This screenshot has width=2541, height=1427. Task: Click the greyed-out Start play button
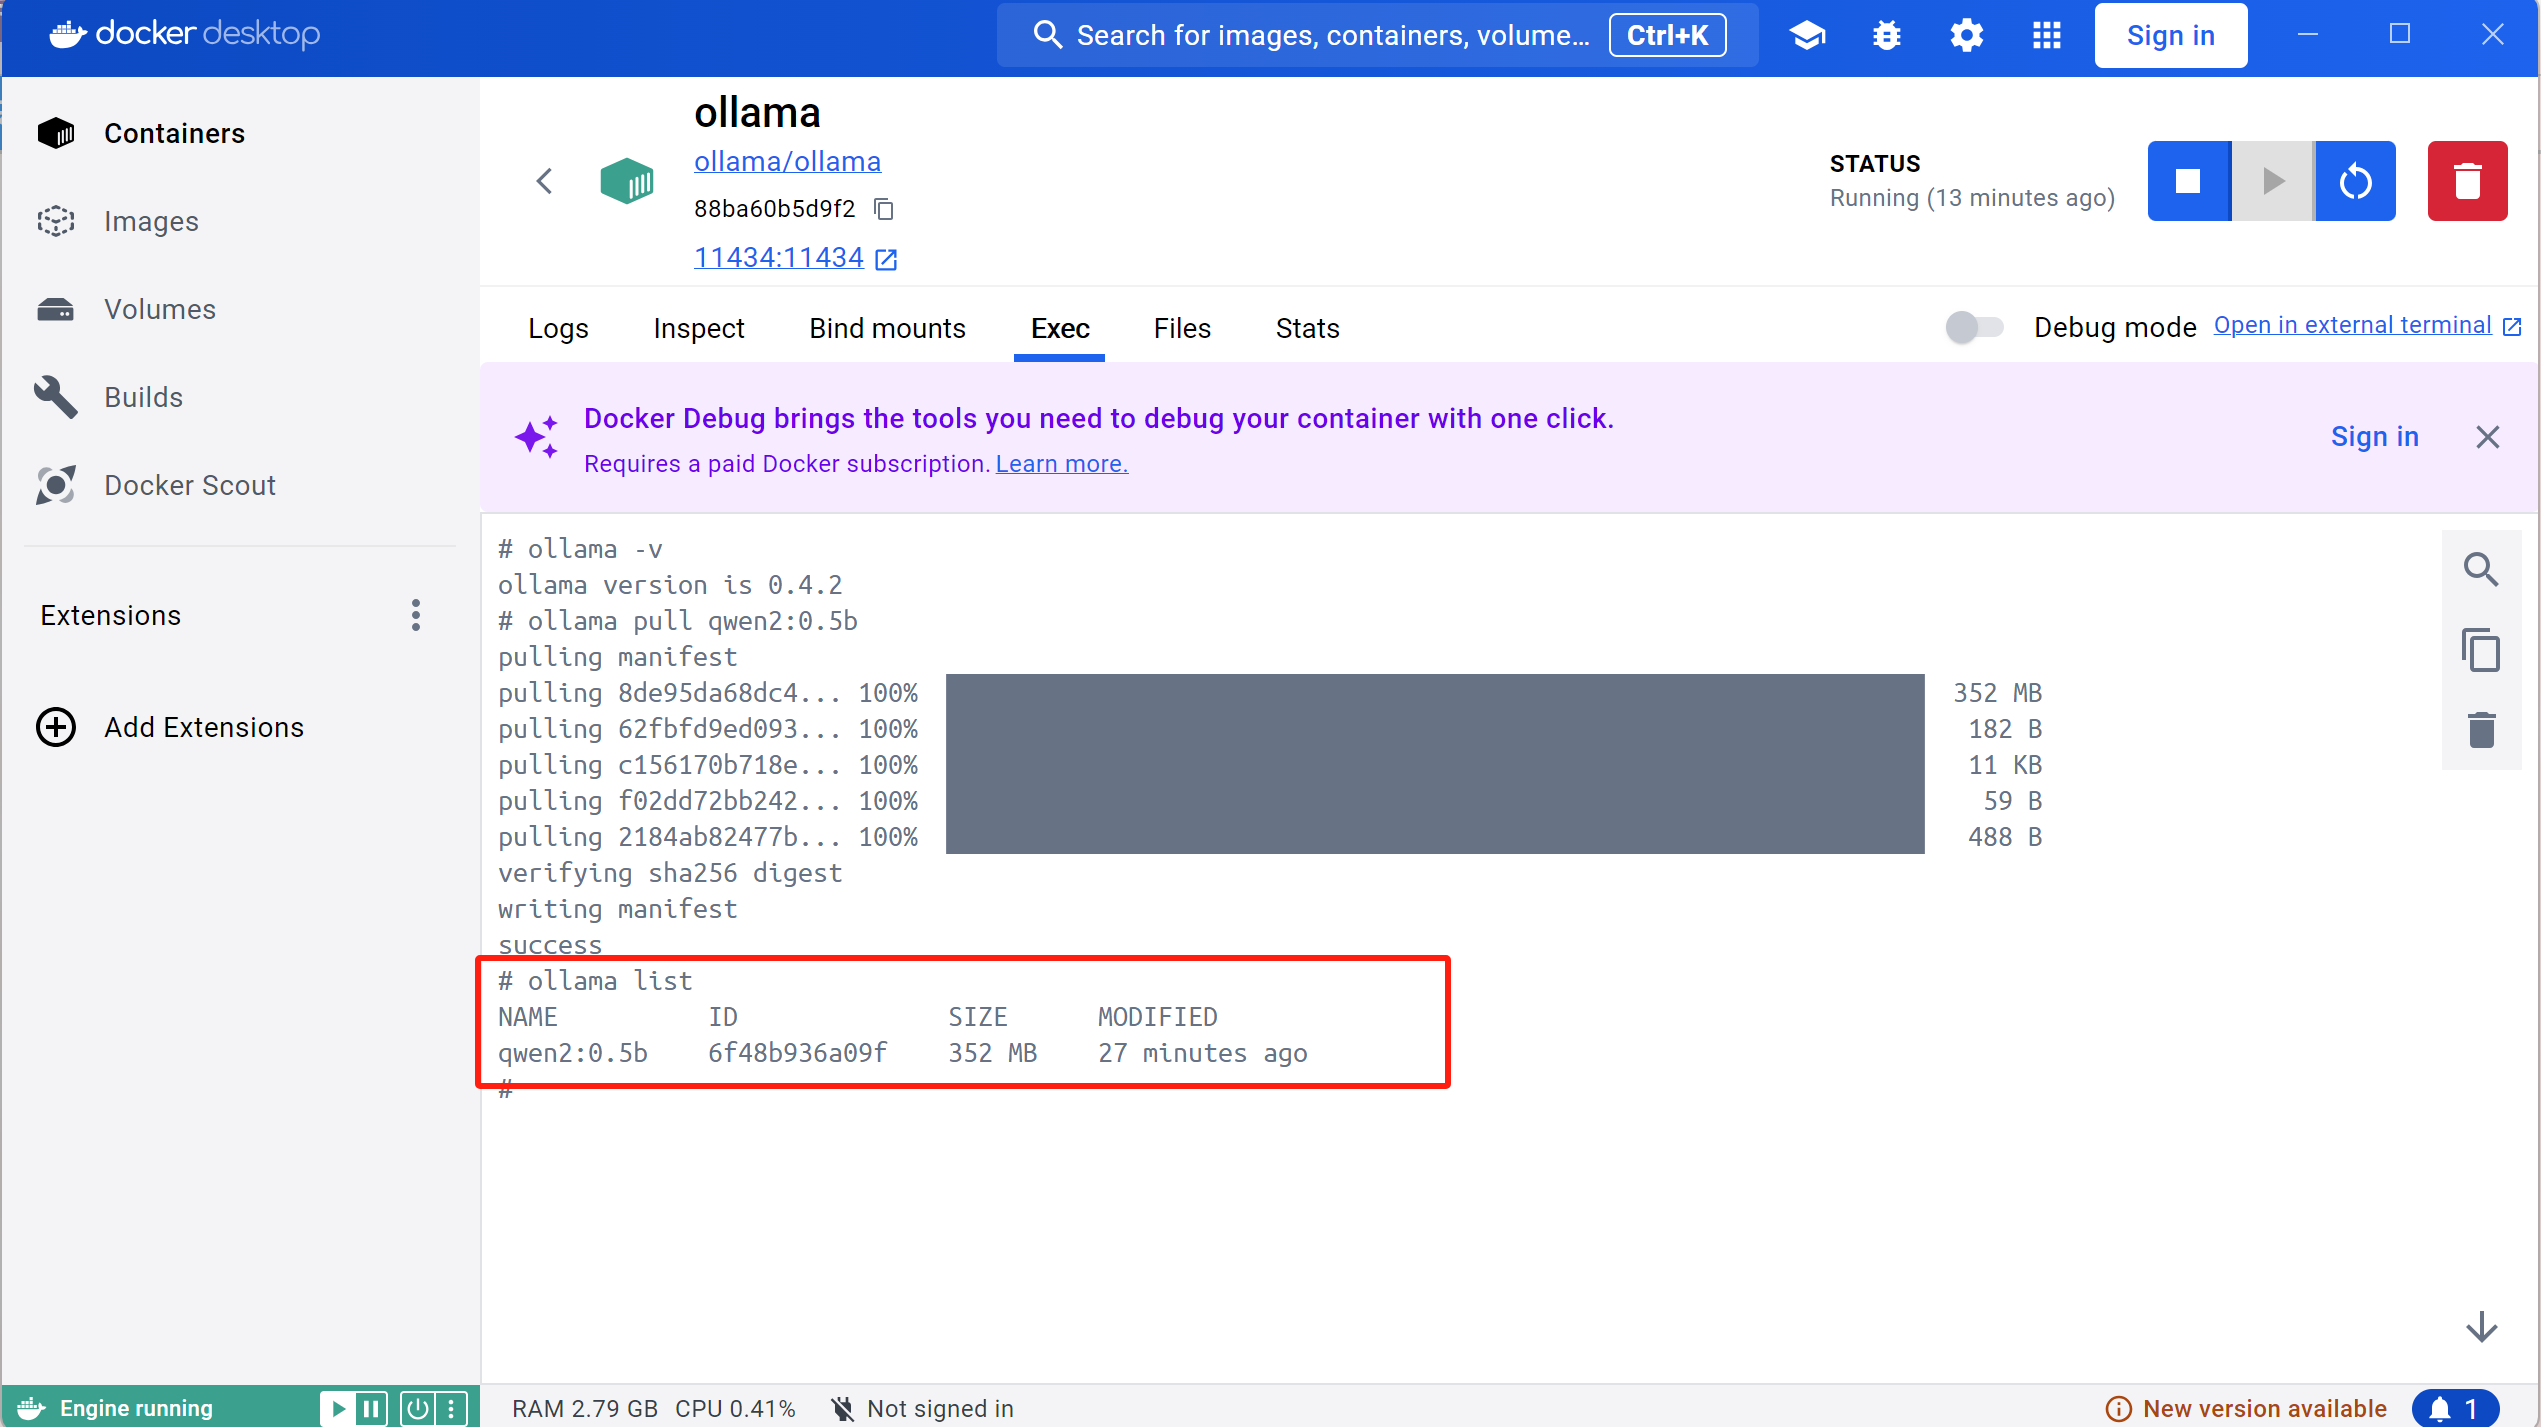[2273, 181]
